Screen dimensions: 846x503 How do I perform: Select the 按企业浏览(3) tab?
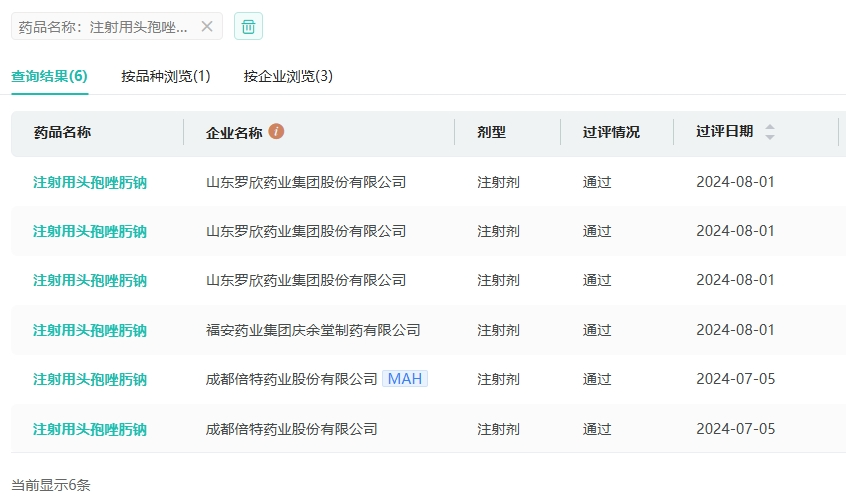click(288, 76)
